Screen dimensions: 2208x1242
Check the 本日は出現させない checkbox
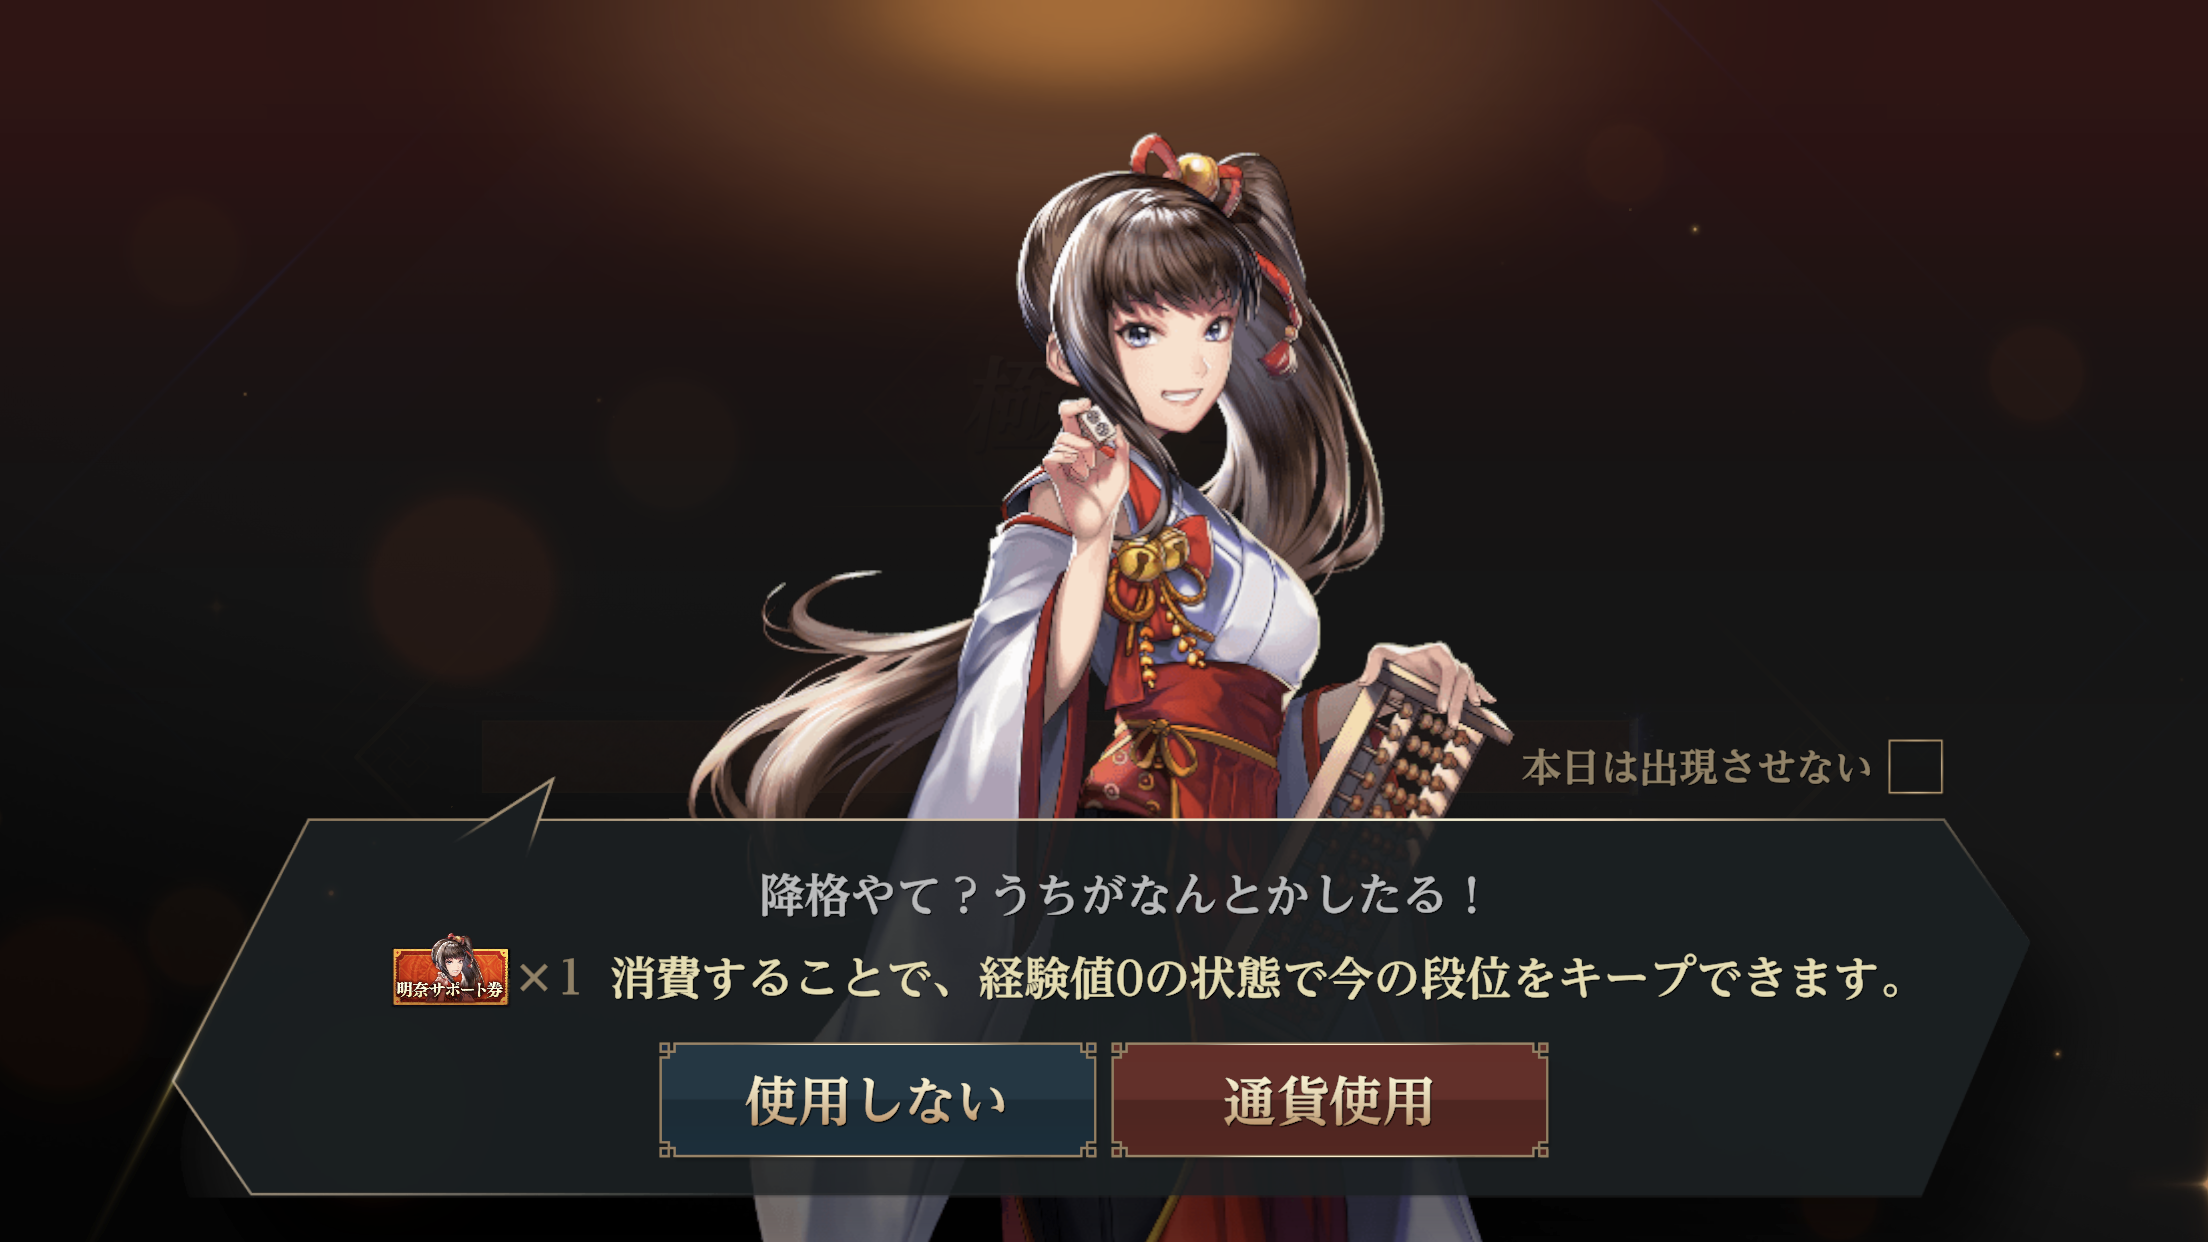1915,767
